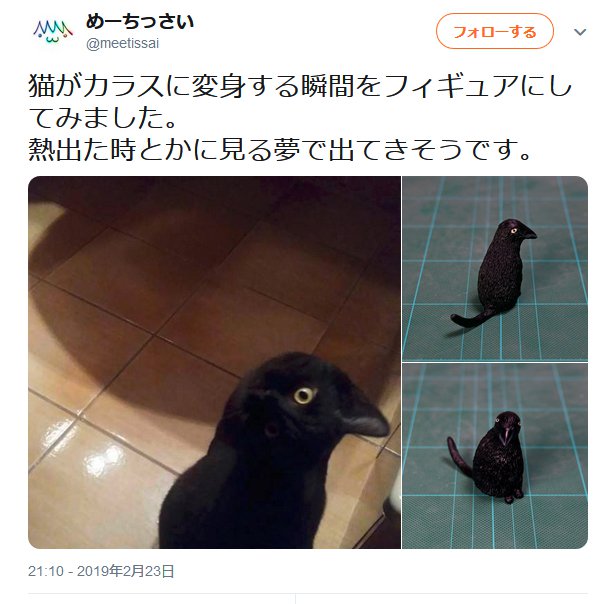Click the 21:10 - 2019年2月23日 timestamp

point(101,571)
